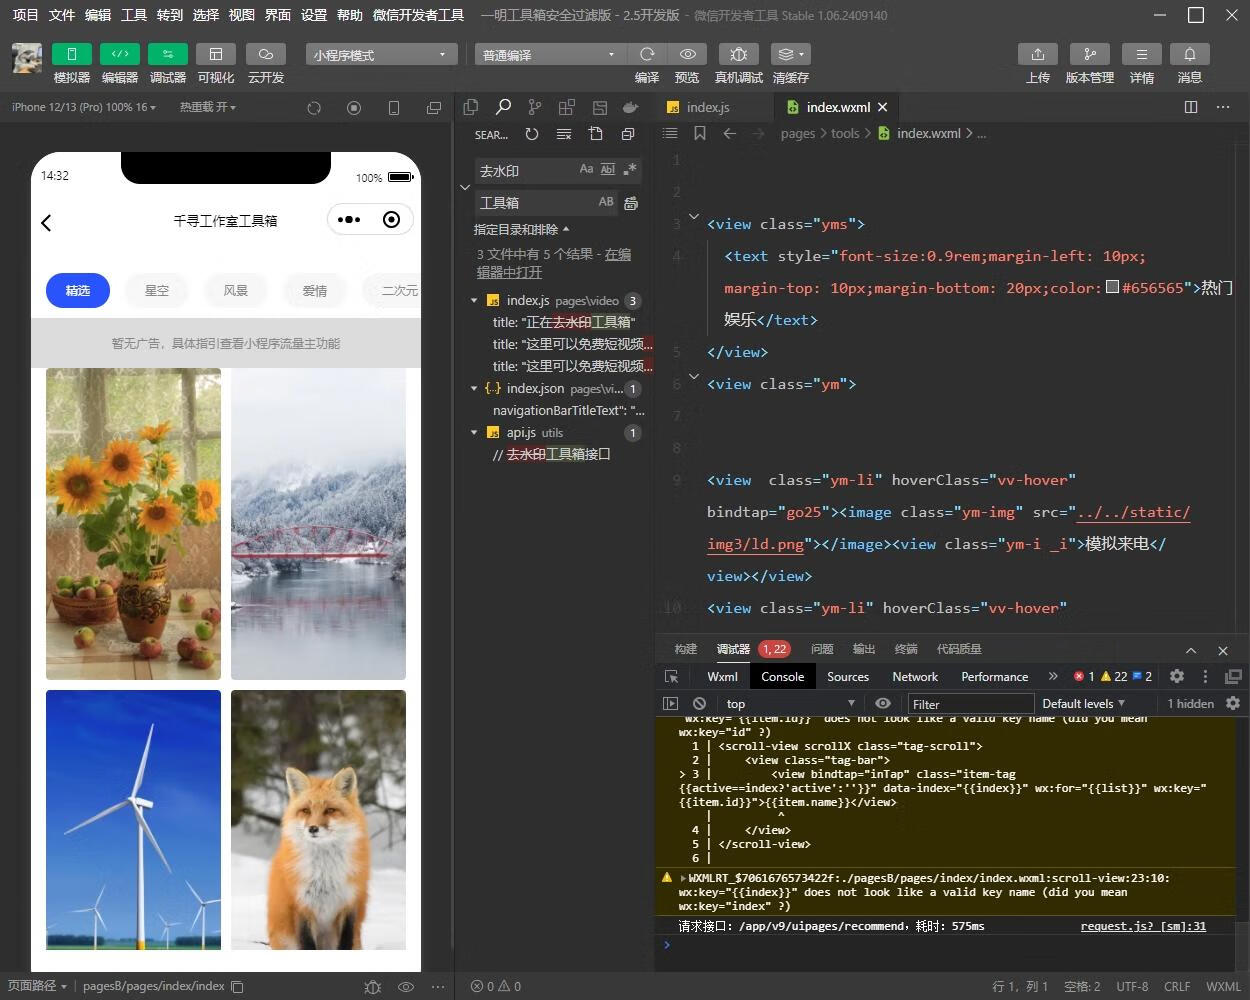Click the 模拟器 simulator toolbar icon
1250x1000 pixels.
click(71, 54)
